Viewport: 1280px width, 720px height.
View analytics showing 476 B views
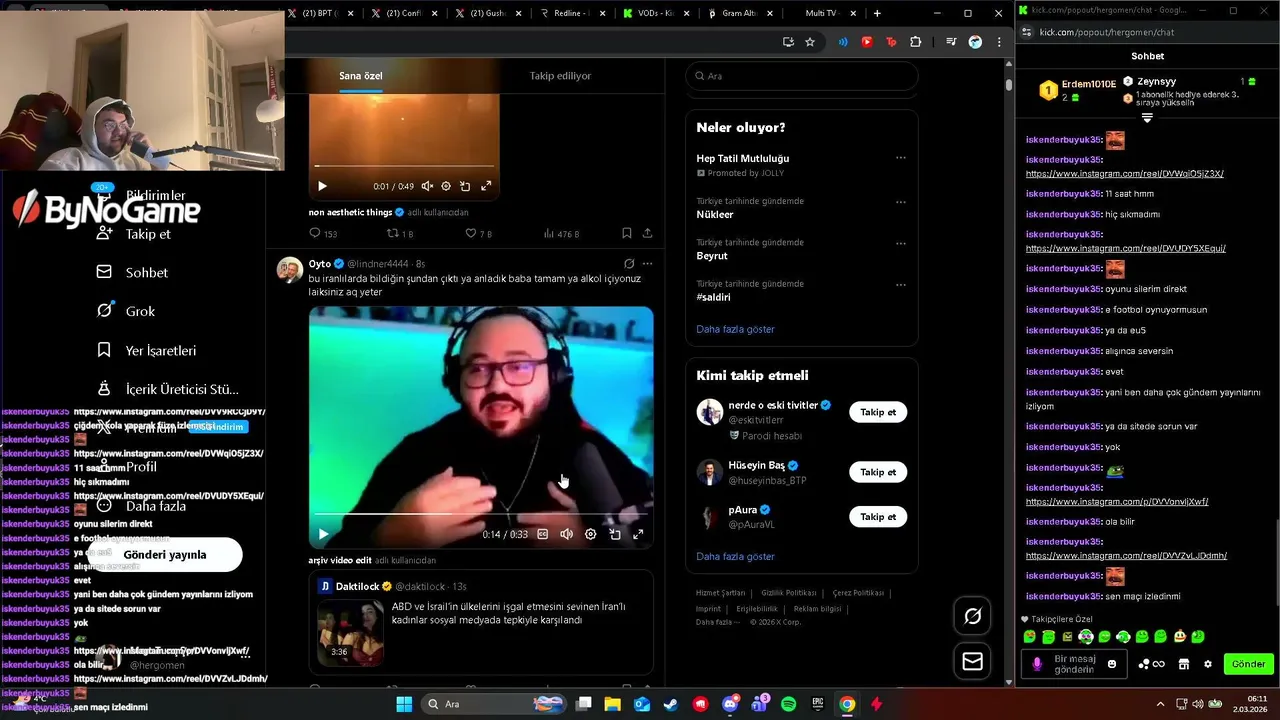point(561,233)
